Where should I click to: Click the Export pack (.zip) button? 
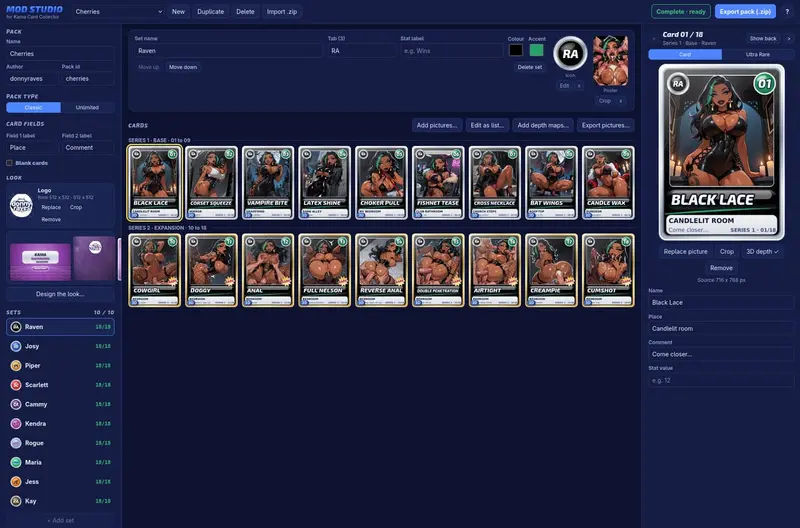pos(745,11)
